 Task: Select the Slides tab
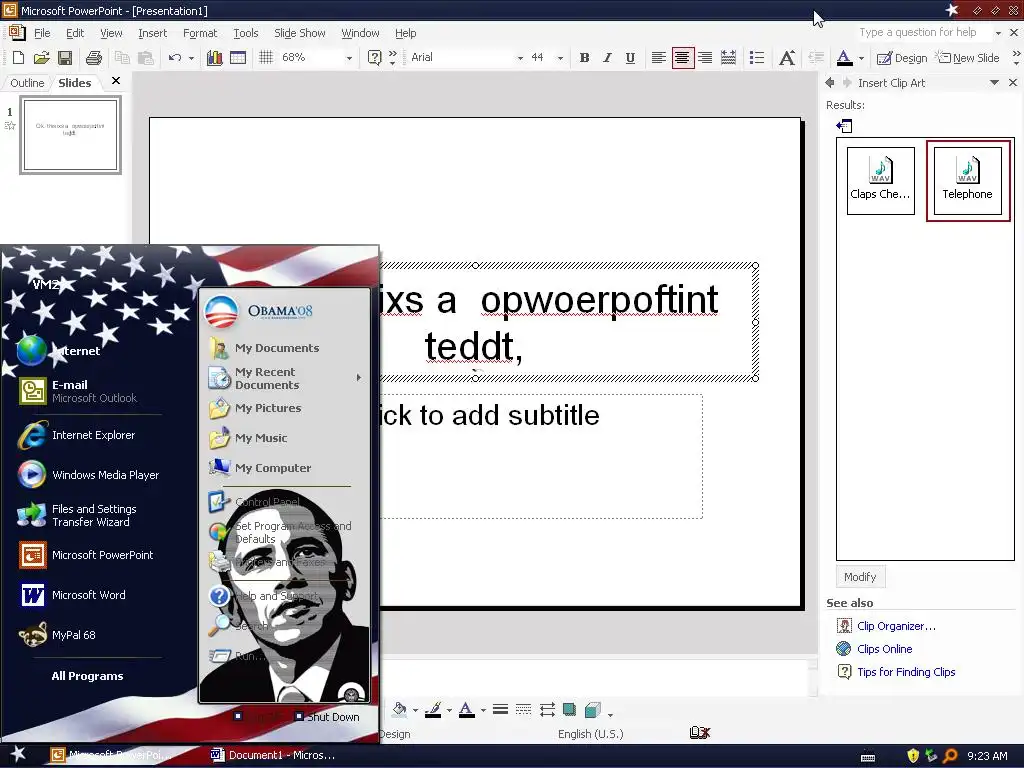(x=74, y=83)
